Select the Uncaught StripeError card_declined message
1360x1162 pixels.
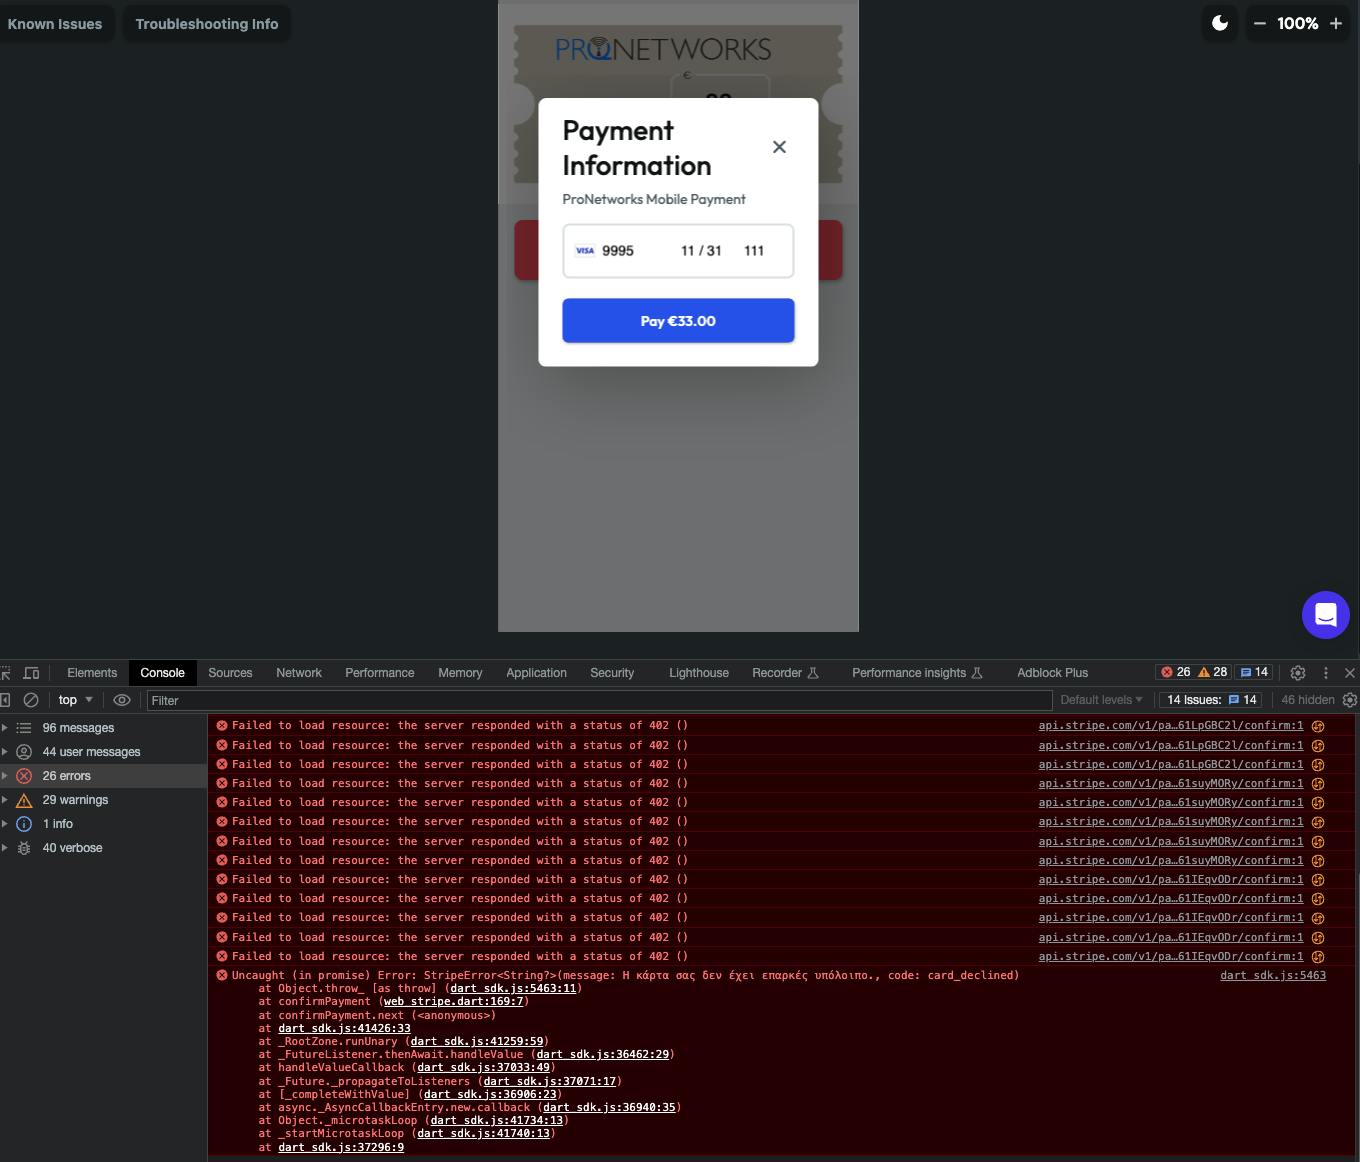coord(625,975)
